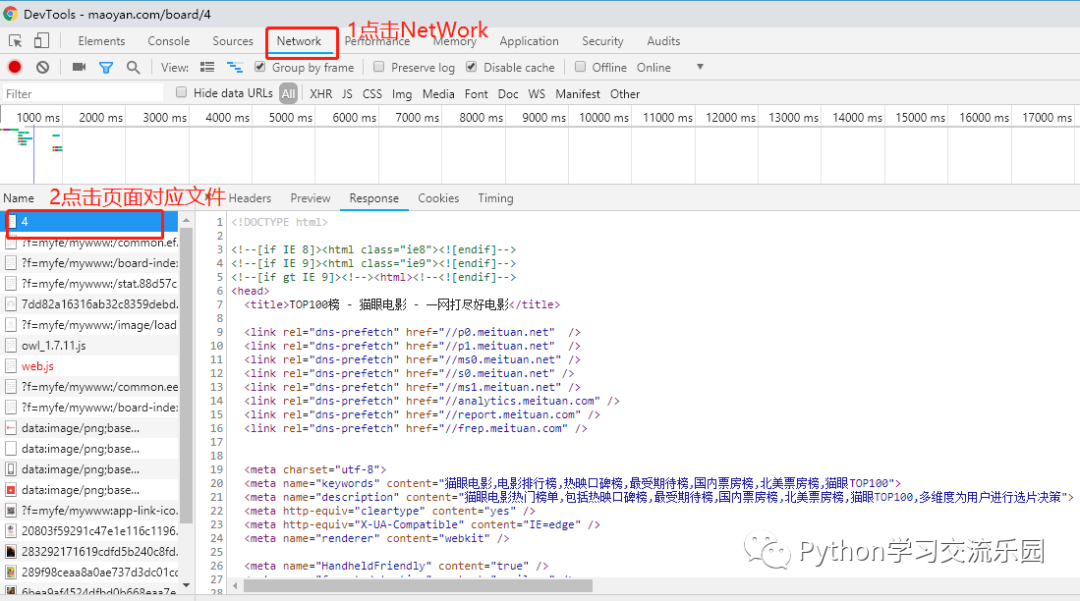Click the icon beside app-link-ico request
1080x601 pixels.
(x=11, y=511)
